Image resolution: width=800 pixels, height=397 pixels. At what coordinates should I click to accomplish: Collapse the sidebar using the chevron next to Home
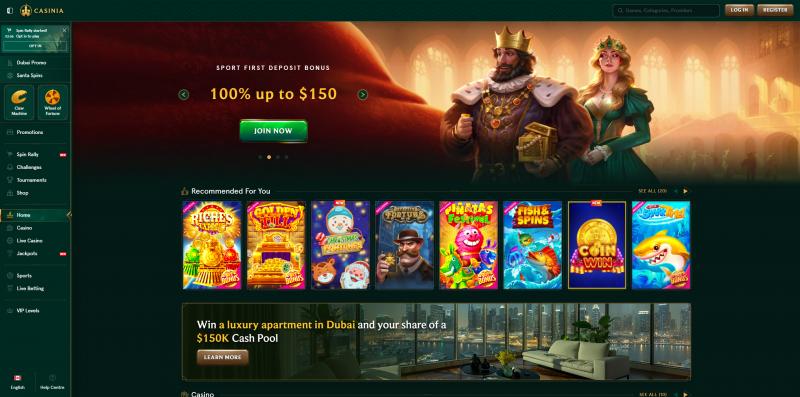click(x=69, y=215)
